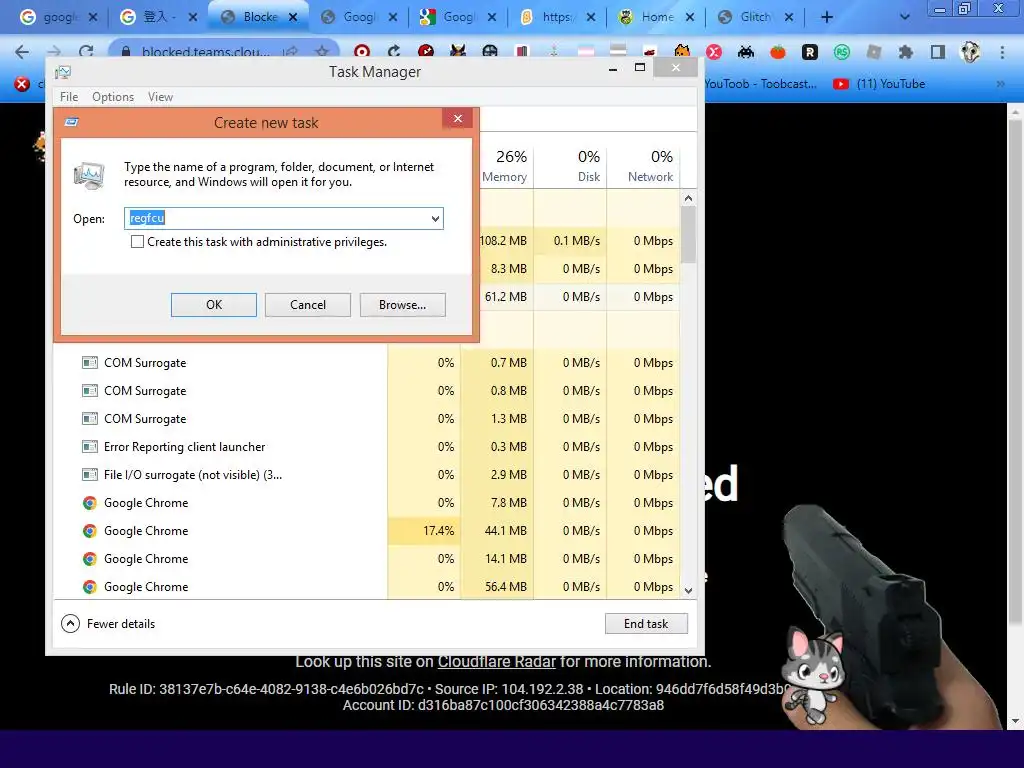
Task: Open a new Chrome tab with plus
Action: click(827, 17)
